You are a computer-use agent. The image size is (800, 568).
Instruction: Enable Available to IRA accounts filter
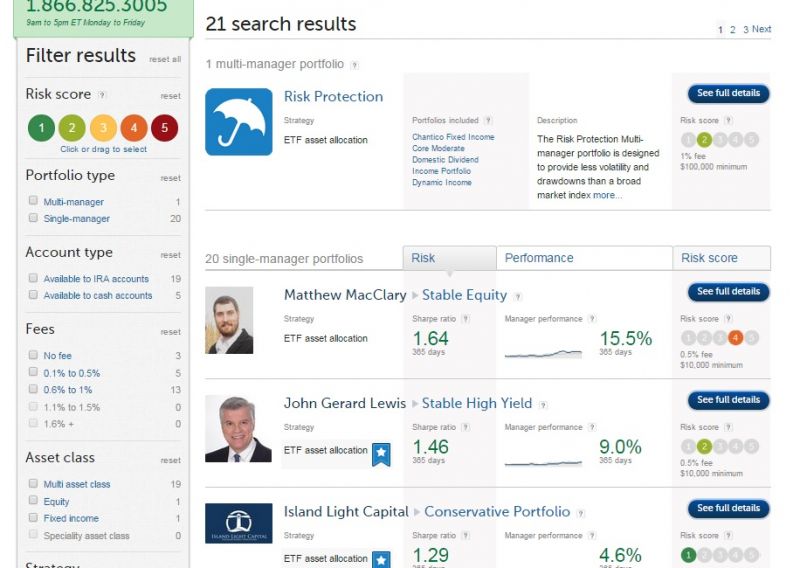33,278
